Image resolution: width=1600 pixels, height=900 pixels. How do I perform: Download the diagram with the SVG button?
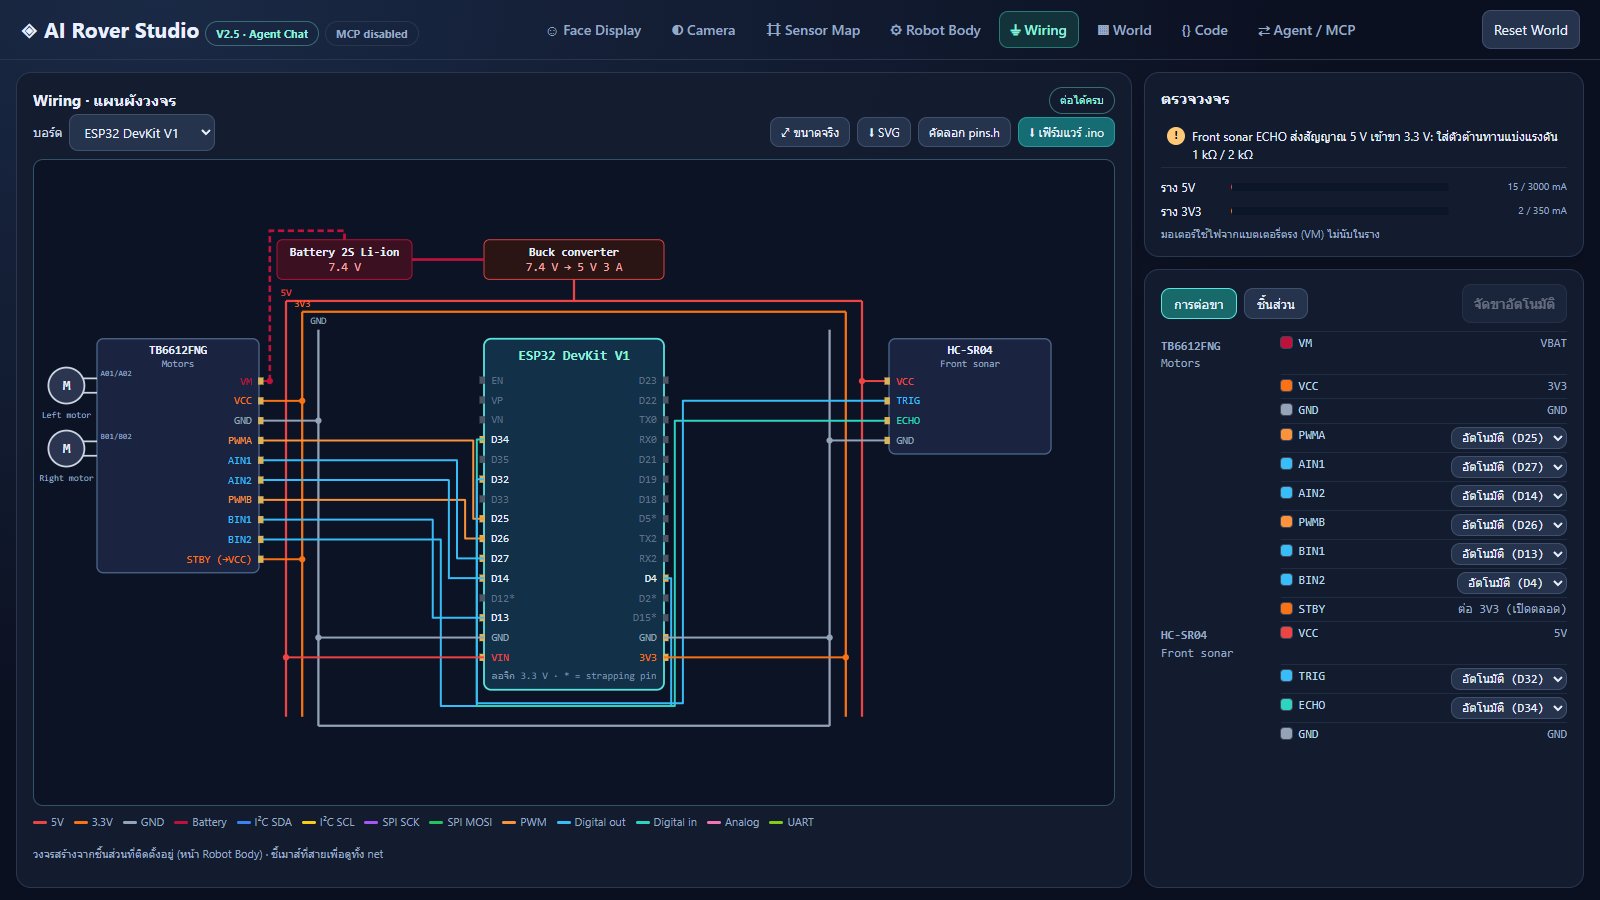[884, 132]
